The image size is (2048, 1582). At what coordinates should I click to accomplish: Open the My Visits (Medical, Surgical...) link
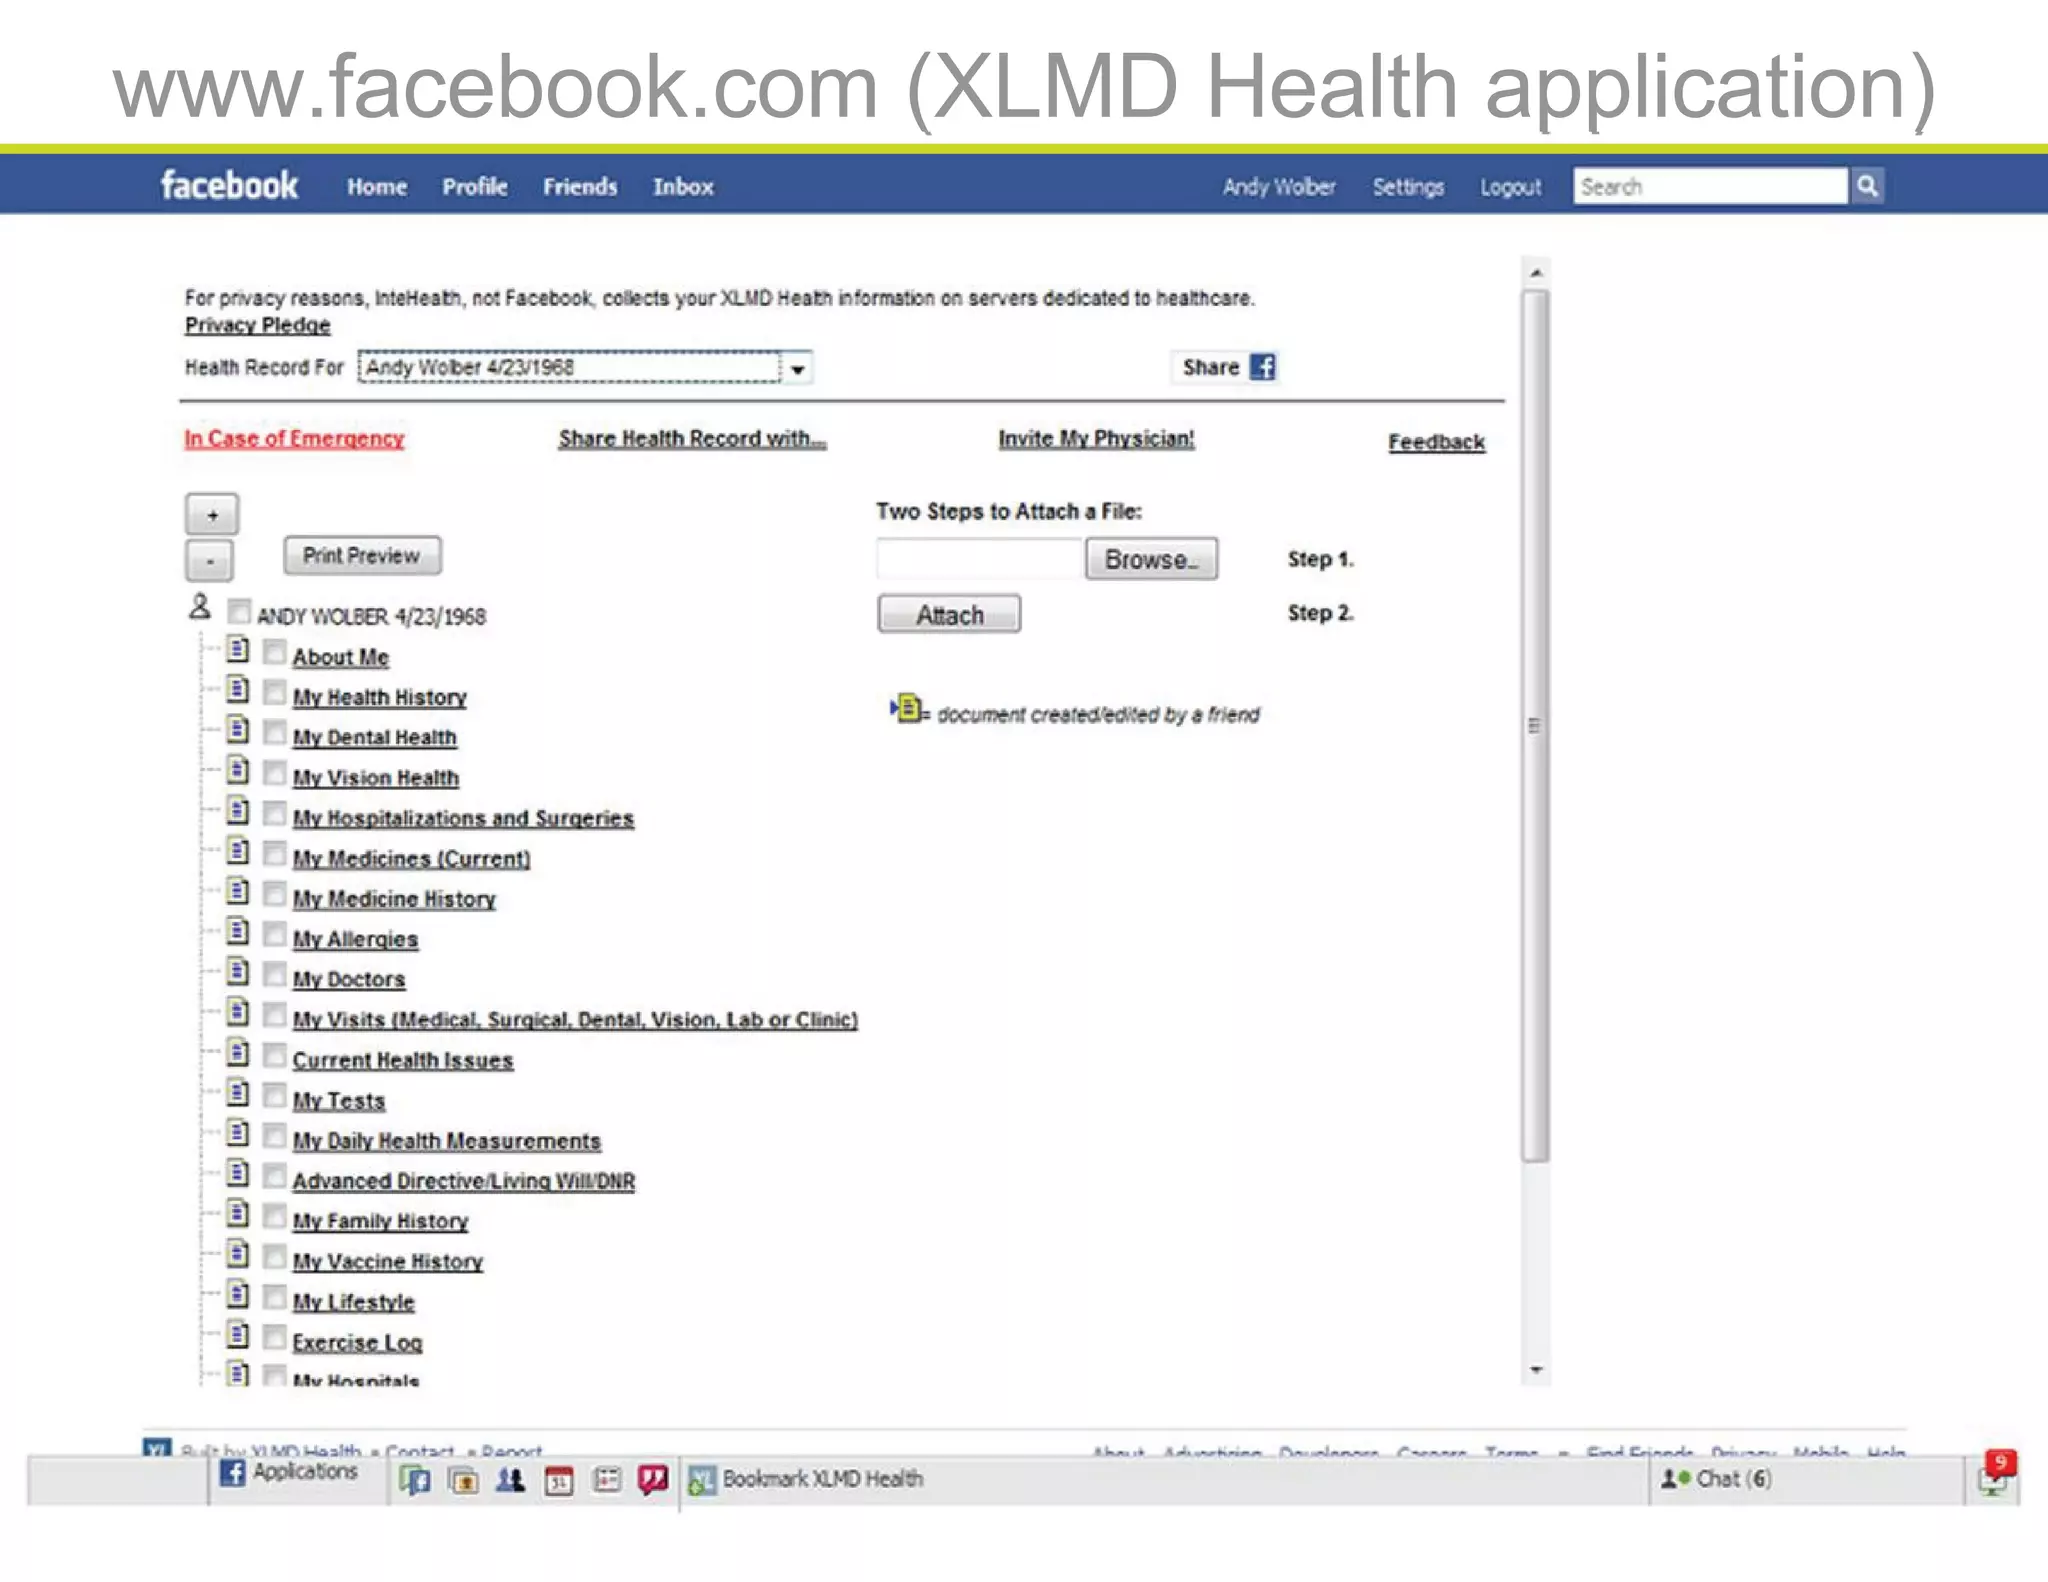tap(575, 1020)
